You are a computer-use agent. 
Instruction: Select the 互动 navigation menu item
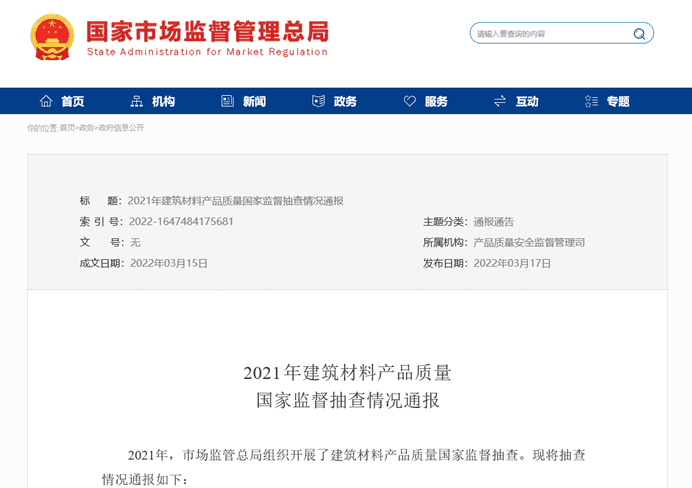pos(527,101)
